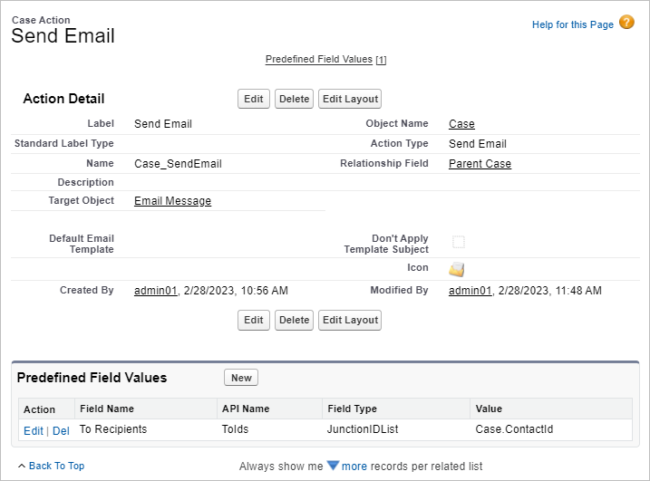650x481 pixels.
Task: Toggle Don't Apply Template Subject checkbox
Action: 458,242
